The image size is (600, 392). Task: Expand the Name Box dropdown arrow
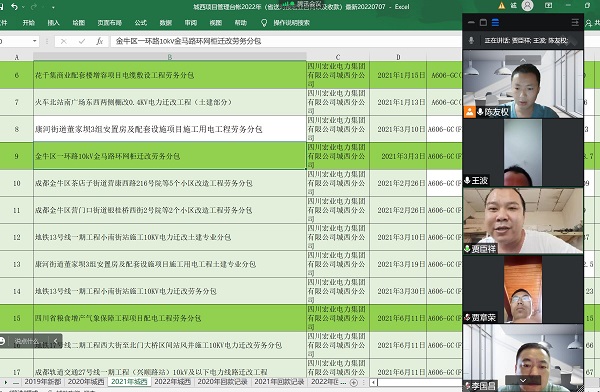34,41
